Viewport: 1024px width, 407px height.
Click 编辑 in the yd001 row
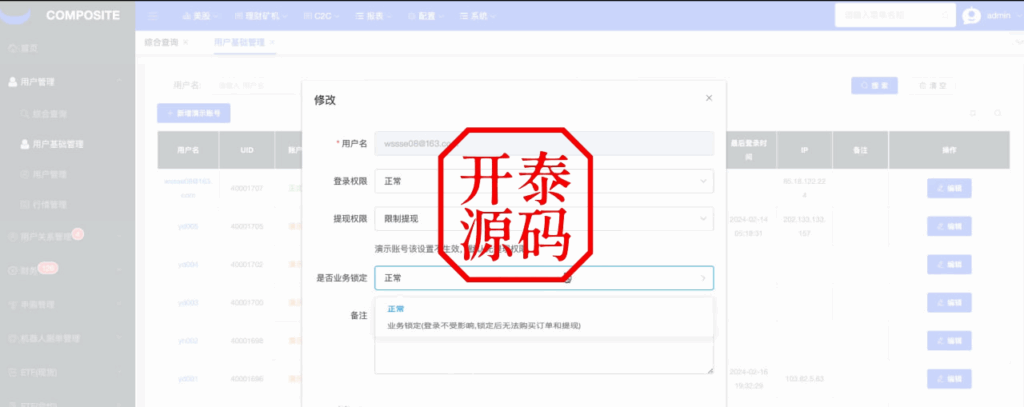click(949, 379)
